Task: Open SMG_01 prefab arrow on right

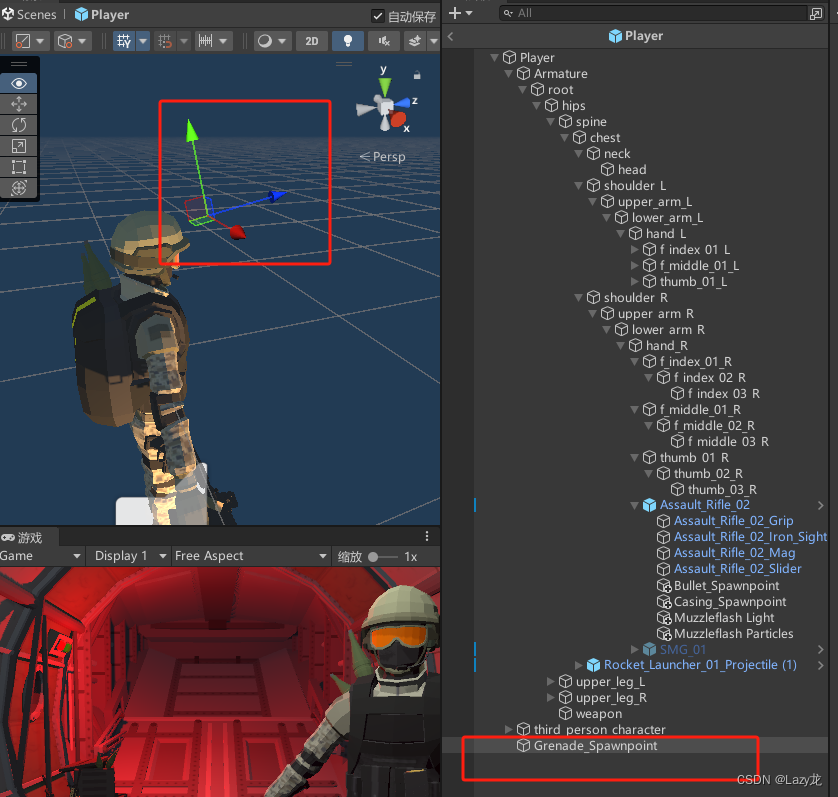Action: pyautogui.click(x=820, y=649)
